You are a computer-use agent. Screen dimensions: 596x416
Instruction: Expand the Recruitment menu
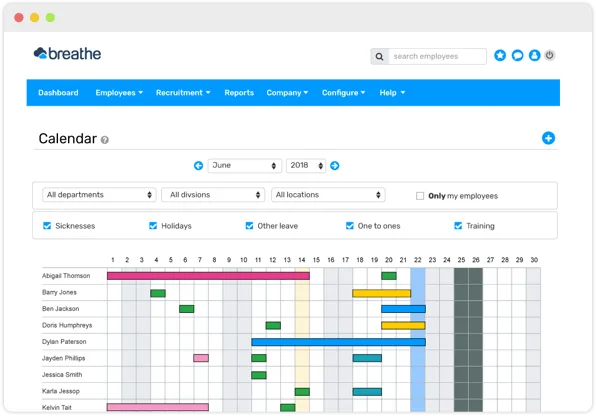(x=183, y=93)
